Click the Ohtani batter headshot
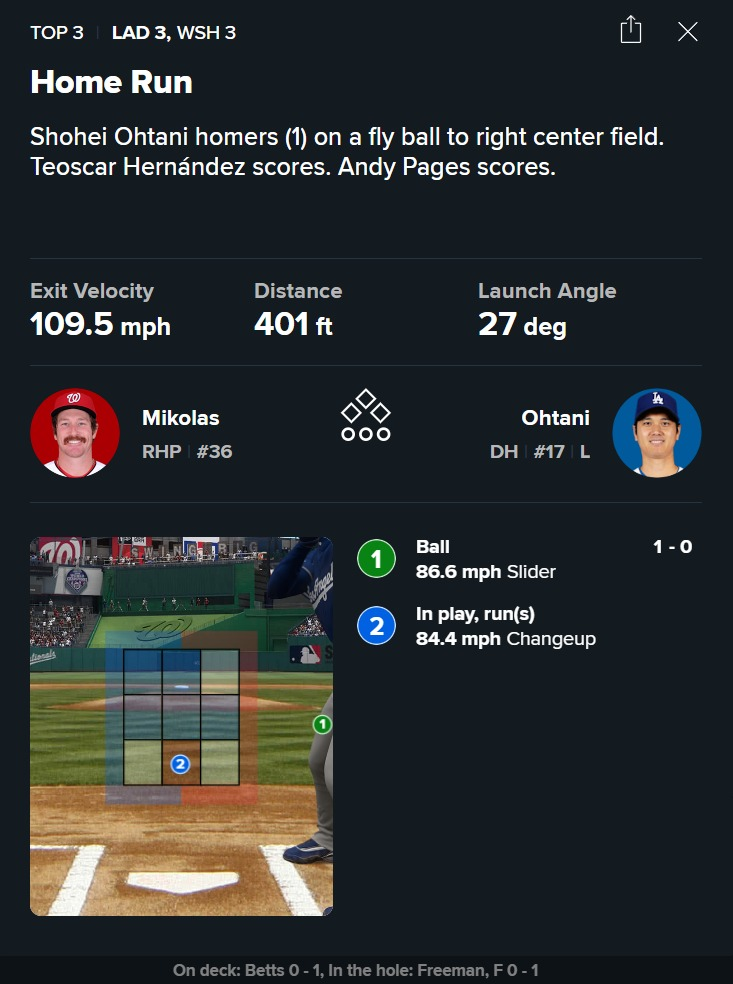This screenshot has width=733, height=984. tap(657, 433)
